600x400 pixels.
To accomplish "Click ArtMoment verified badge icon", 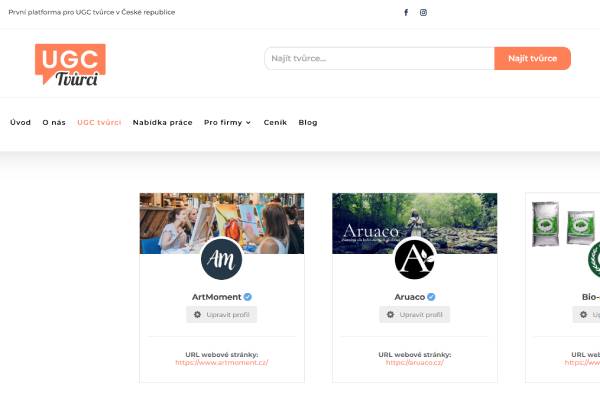I will point(248,297).
